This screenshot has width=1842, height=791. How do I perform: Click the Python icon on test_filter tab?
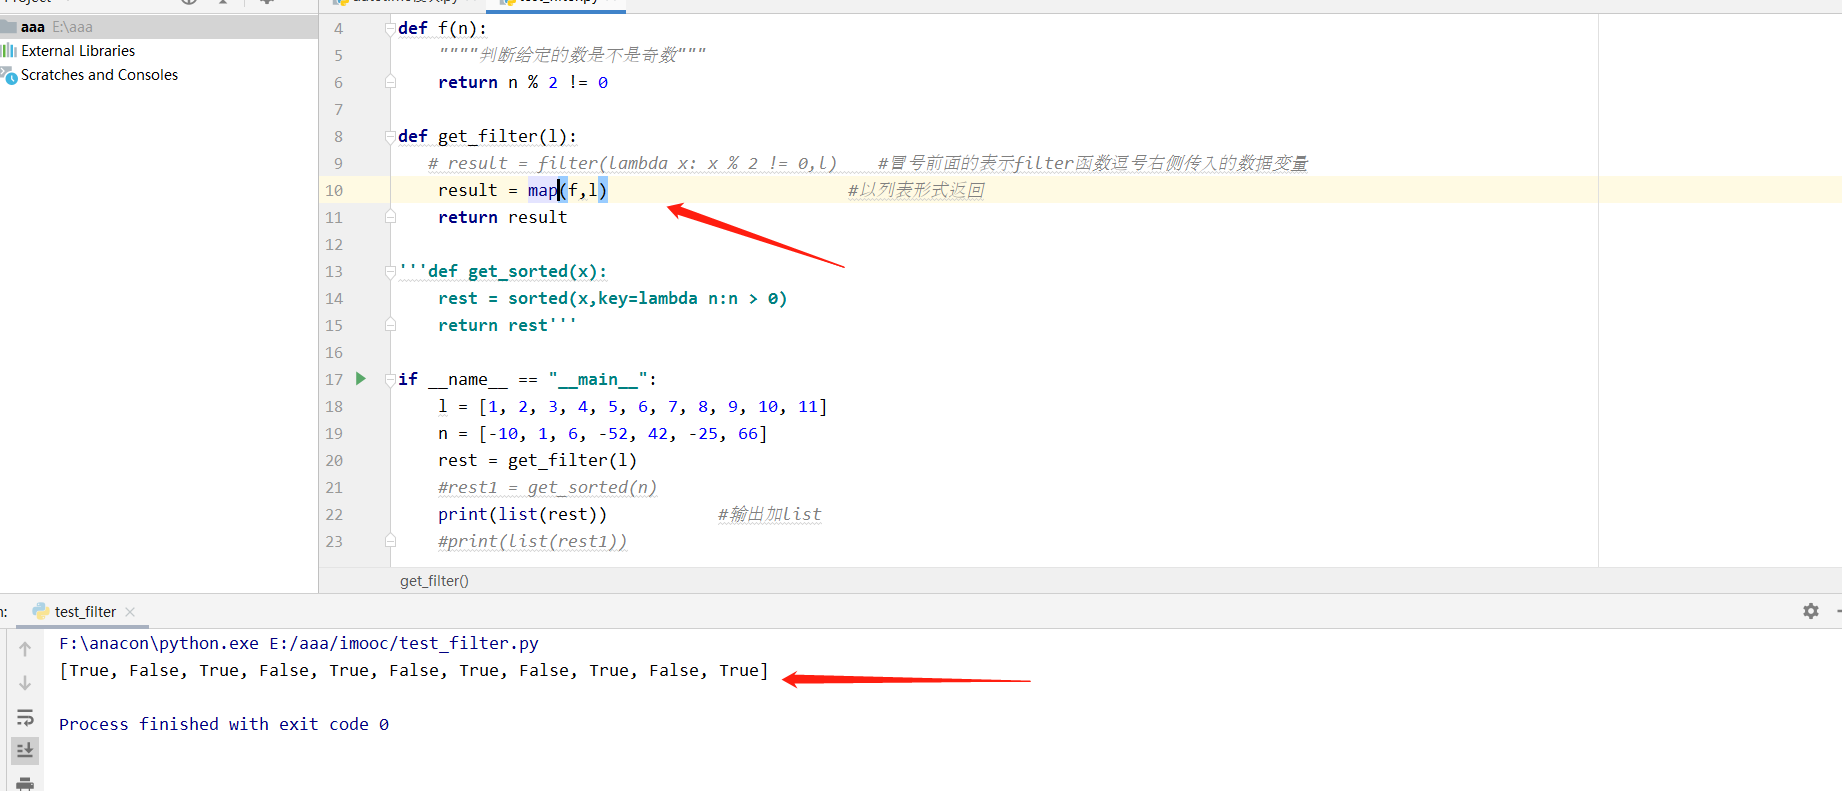click(x=40, y=611)
